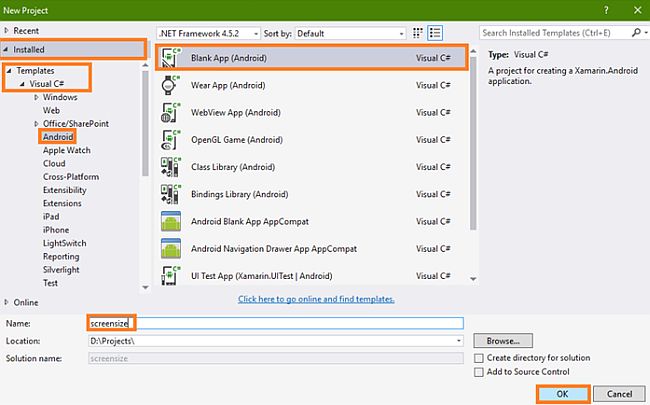Click the category tree vertical scrollbar
Image resolution: width=650 pixels, height=405 pixels.
pos(145,124)
